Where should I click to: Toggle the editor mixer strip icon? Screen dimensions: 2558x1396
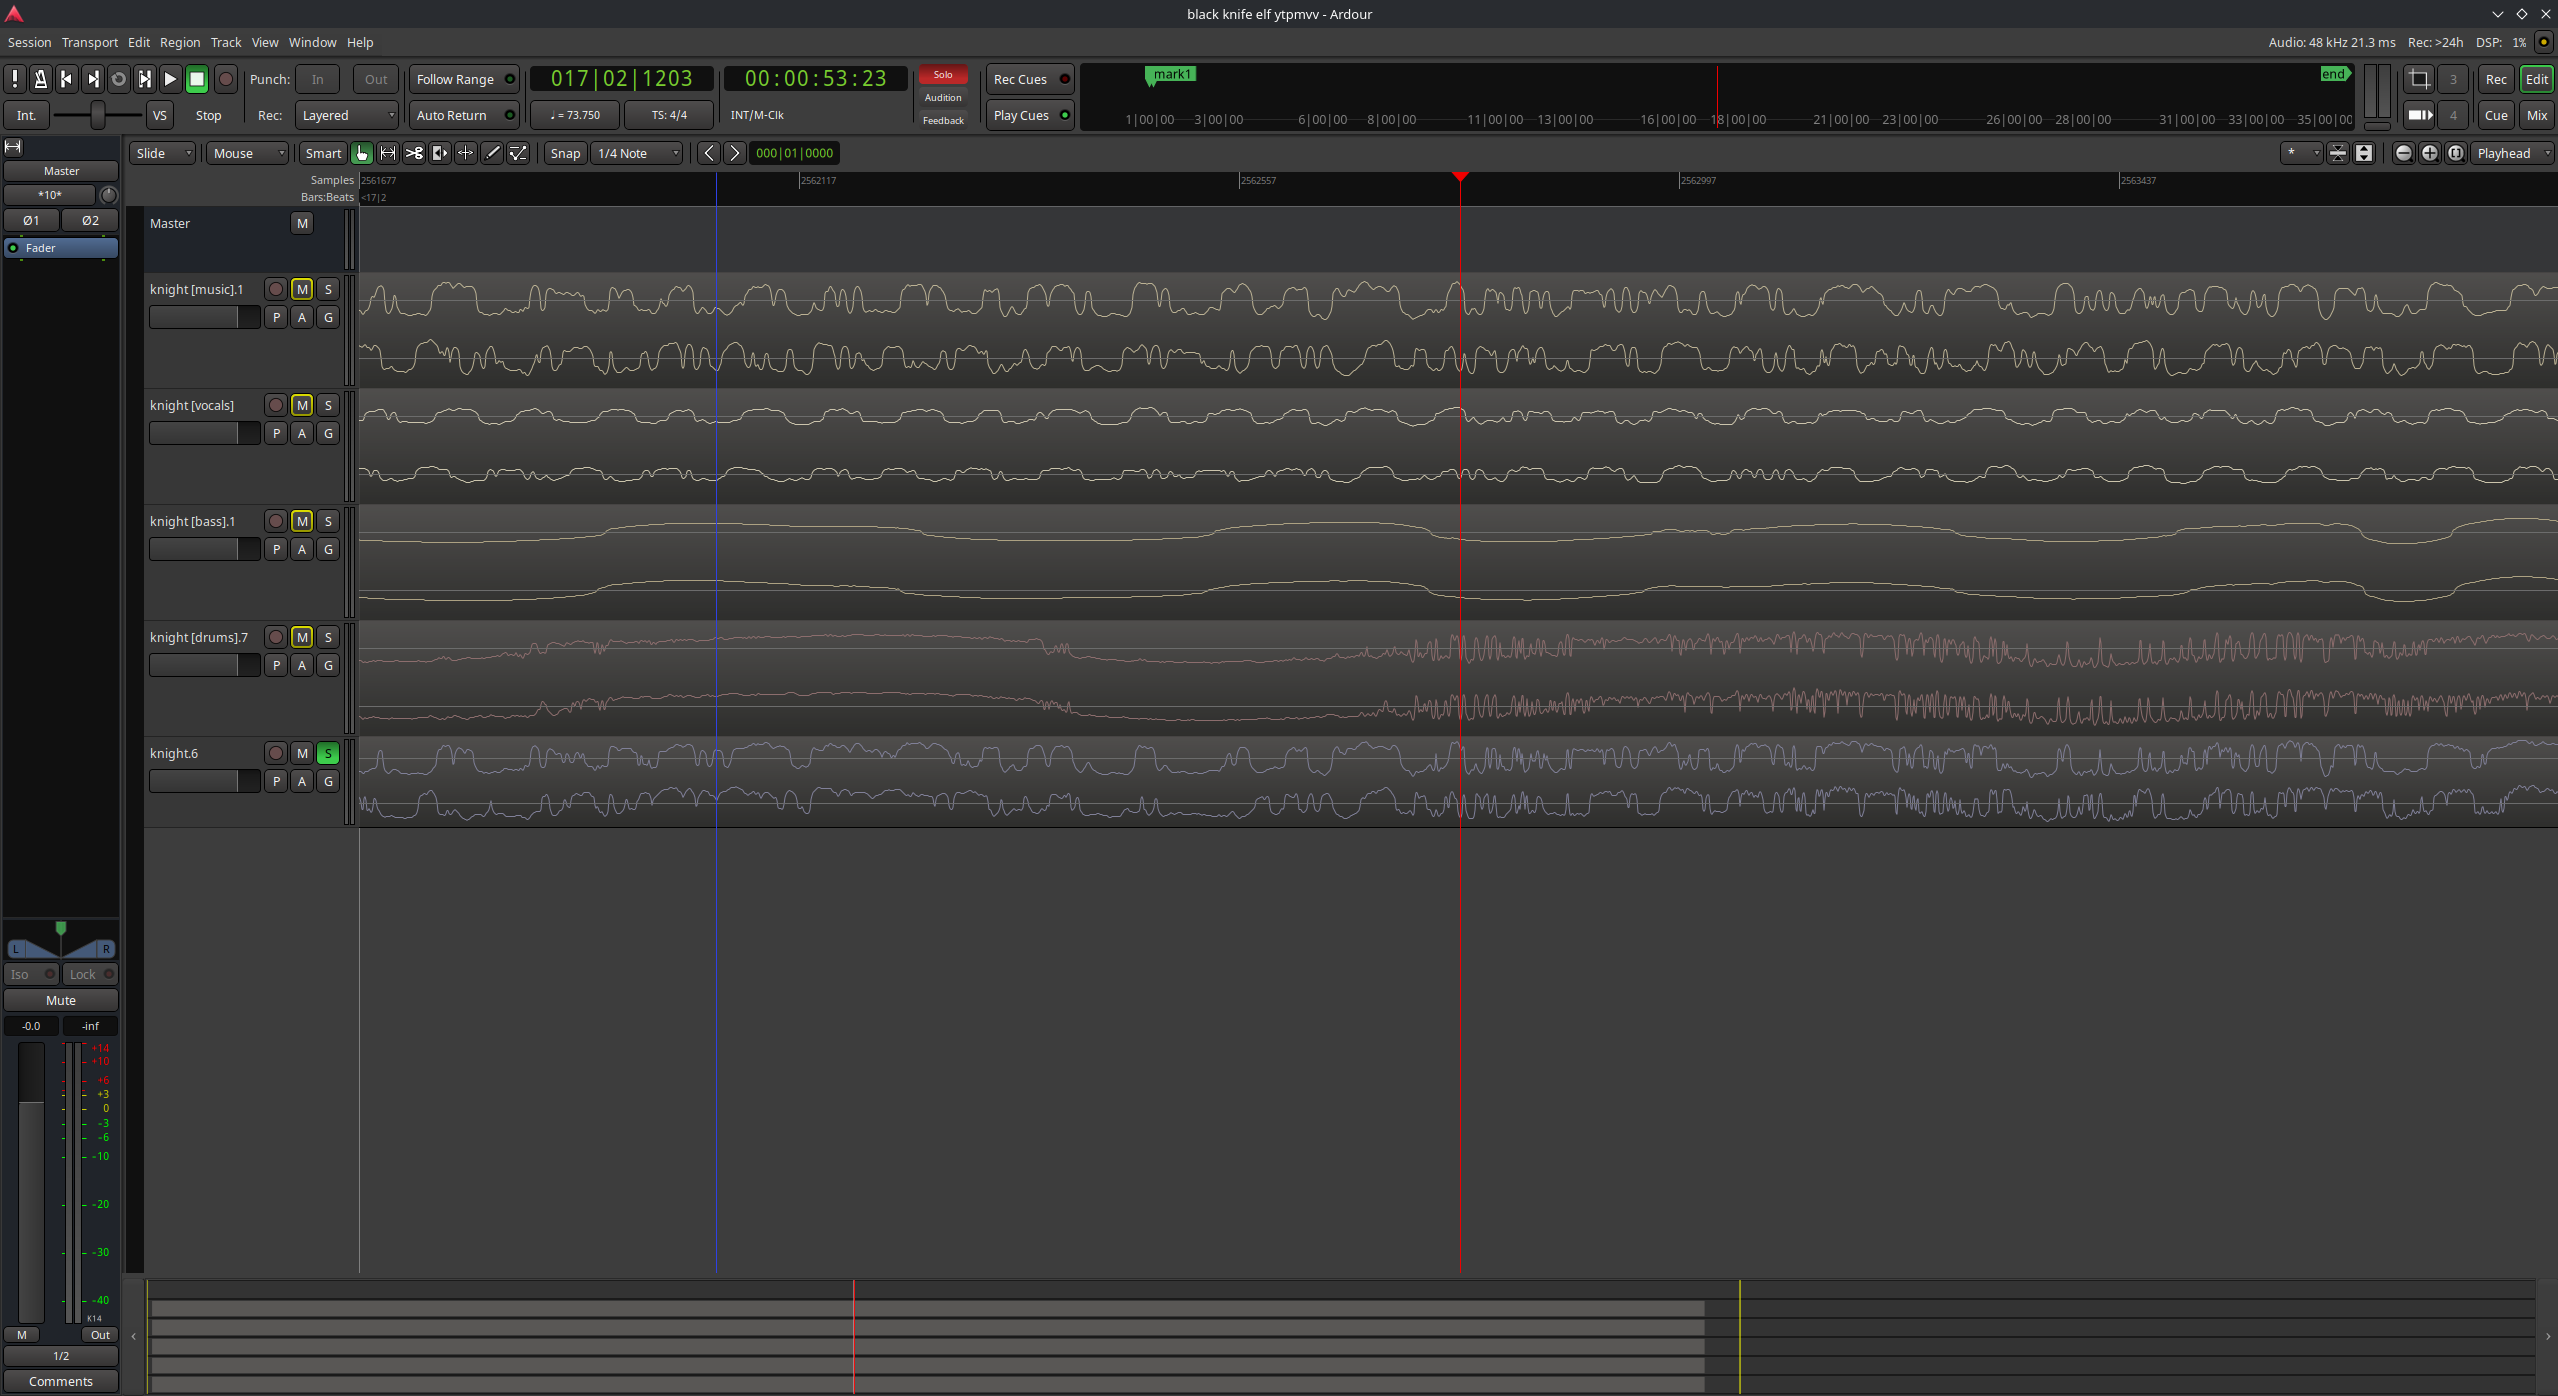coord(13,147)
